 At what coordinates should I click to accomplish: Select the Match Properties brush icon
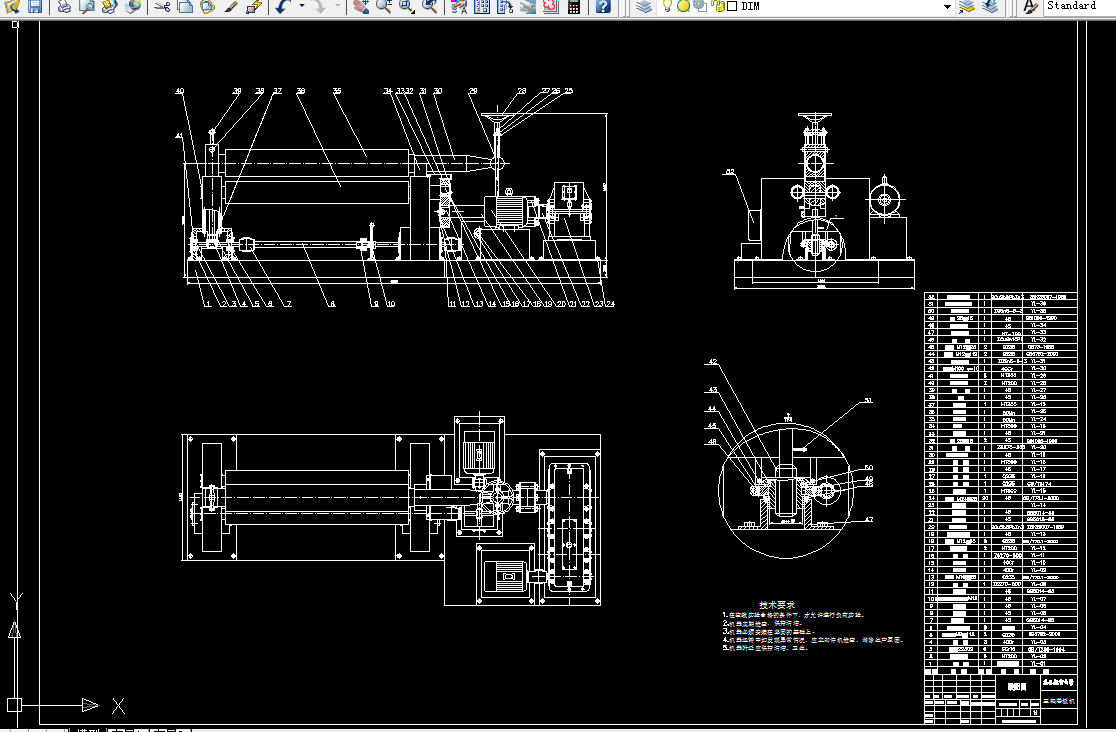pos(231,6)
